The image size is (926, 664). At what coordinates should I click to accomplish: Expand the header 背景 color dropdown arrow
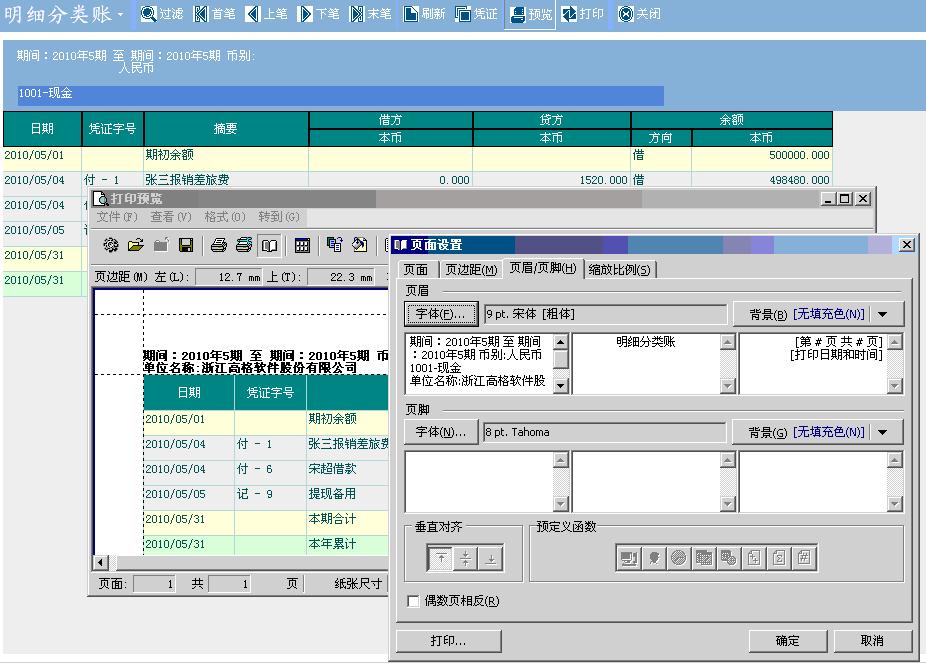click(x=883, y=314)
